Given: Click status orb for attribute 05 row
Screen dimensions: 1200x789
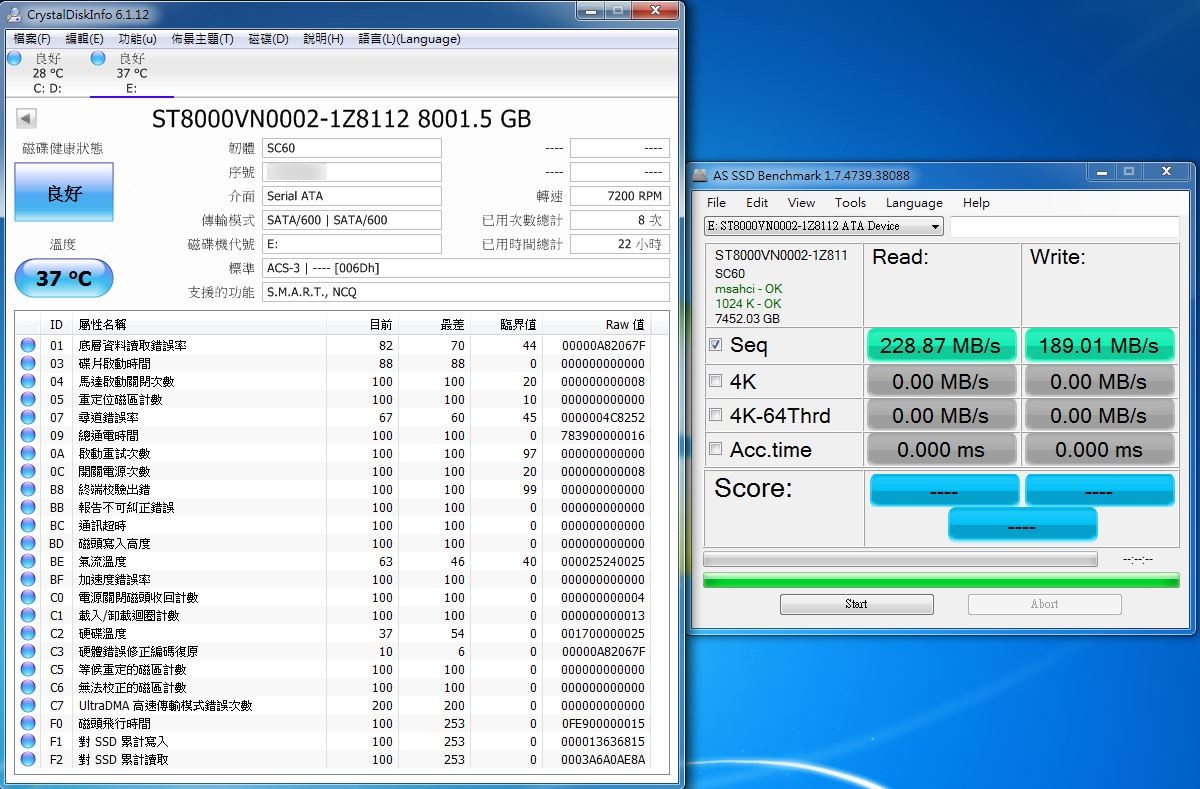Looking at the screenshot, I should (28, 400).
